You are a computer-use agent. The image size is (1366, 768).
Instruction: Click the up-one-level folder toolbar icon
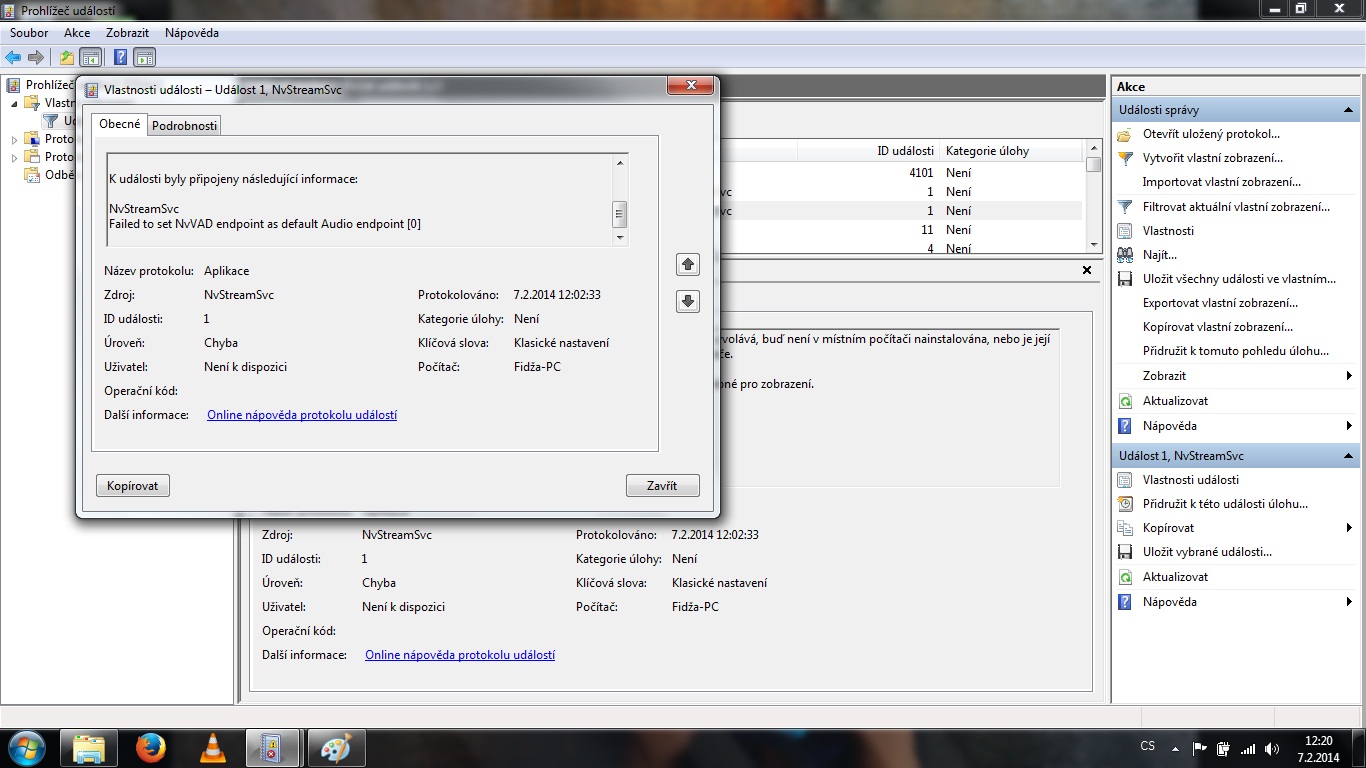pos(67,57)
